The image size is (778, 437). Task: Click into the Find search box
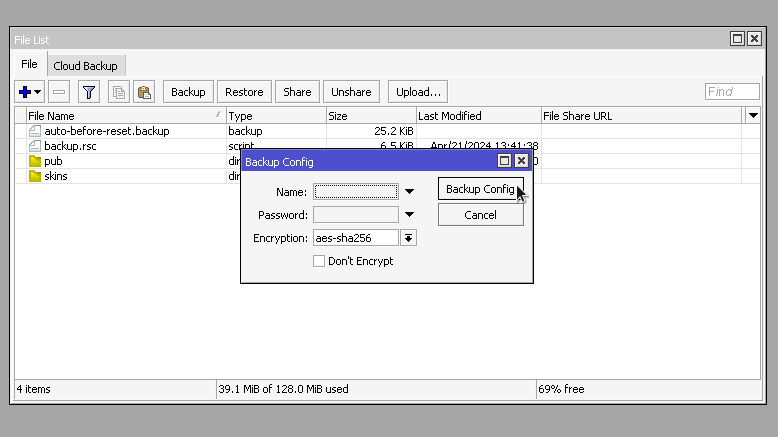[731, 92]
